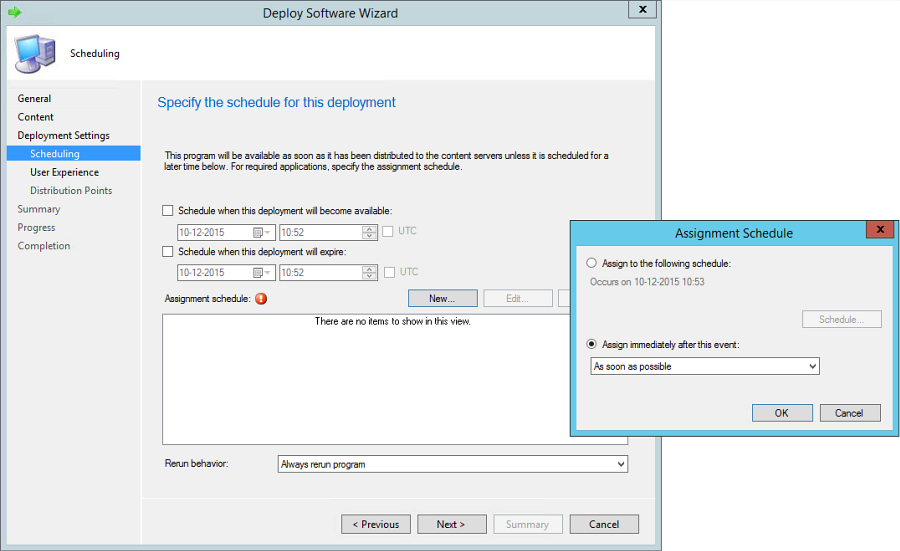Enable 'Schedule when this deployment will become available'
This screenshot has width=900, height=551.
coord(168,211)
